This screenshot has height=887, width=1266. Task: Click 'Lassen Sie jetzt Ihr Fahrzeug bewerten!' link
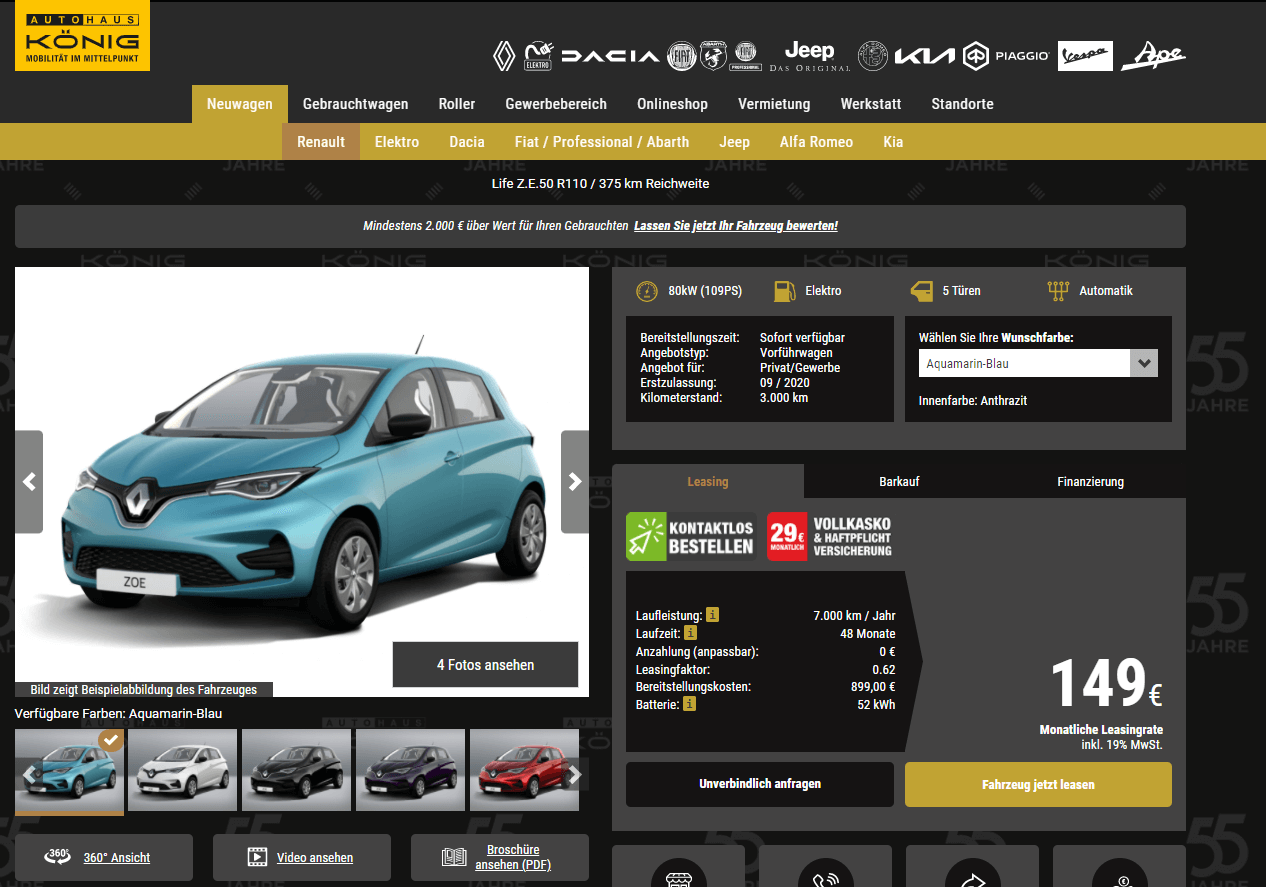click(736, 226)
